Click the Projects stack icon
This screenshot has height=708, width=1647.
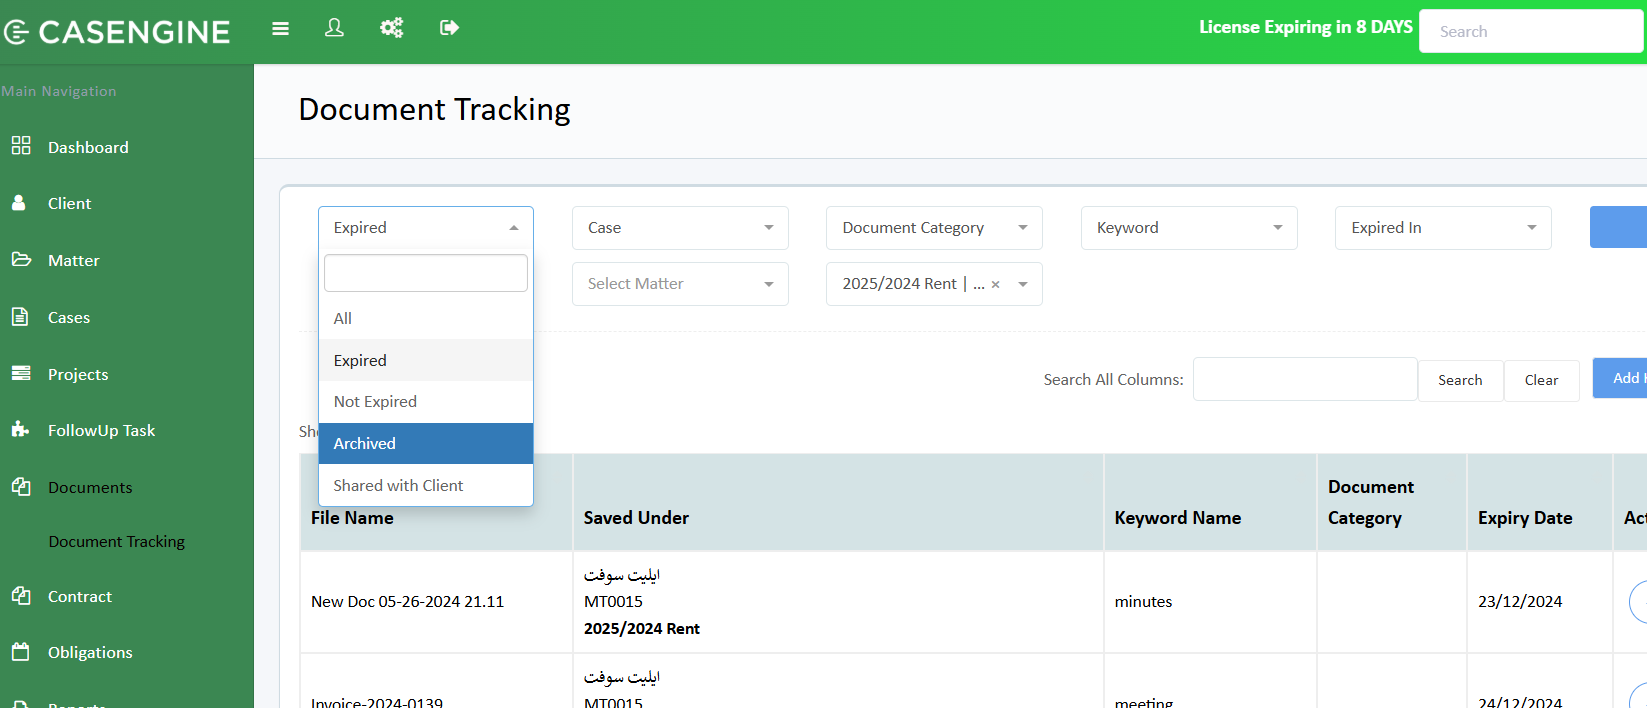[x=21, y=374]
